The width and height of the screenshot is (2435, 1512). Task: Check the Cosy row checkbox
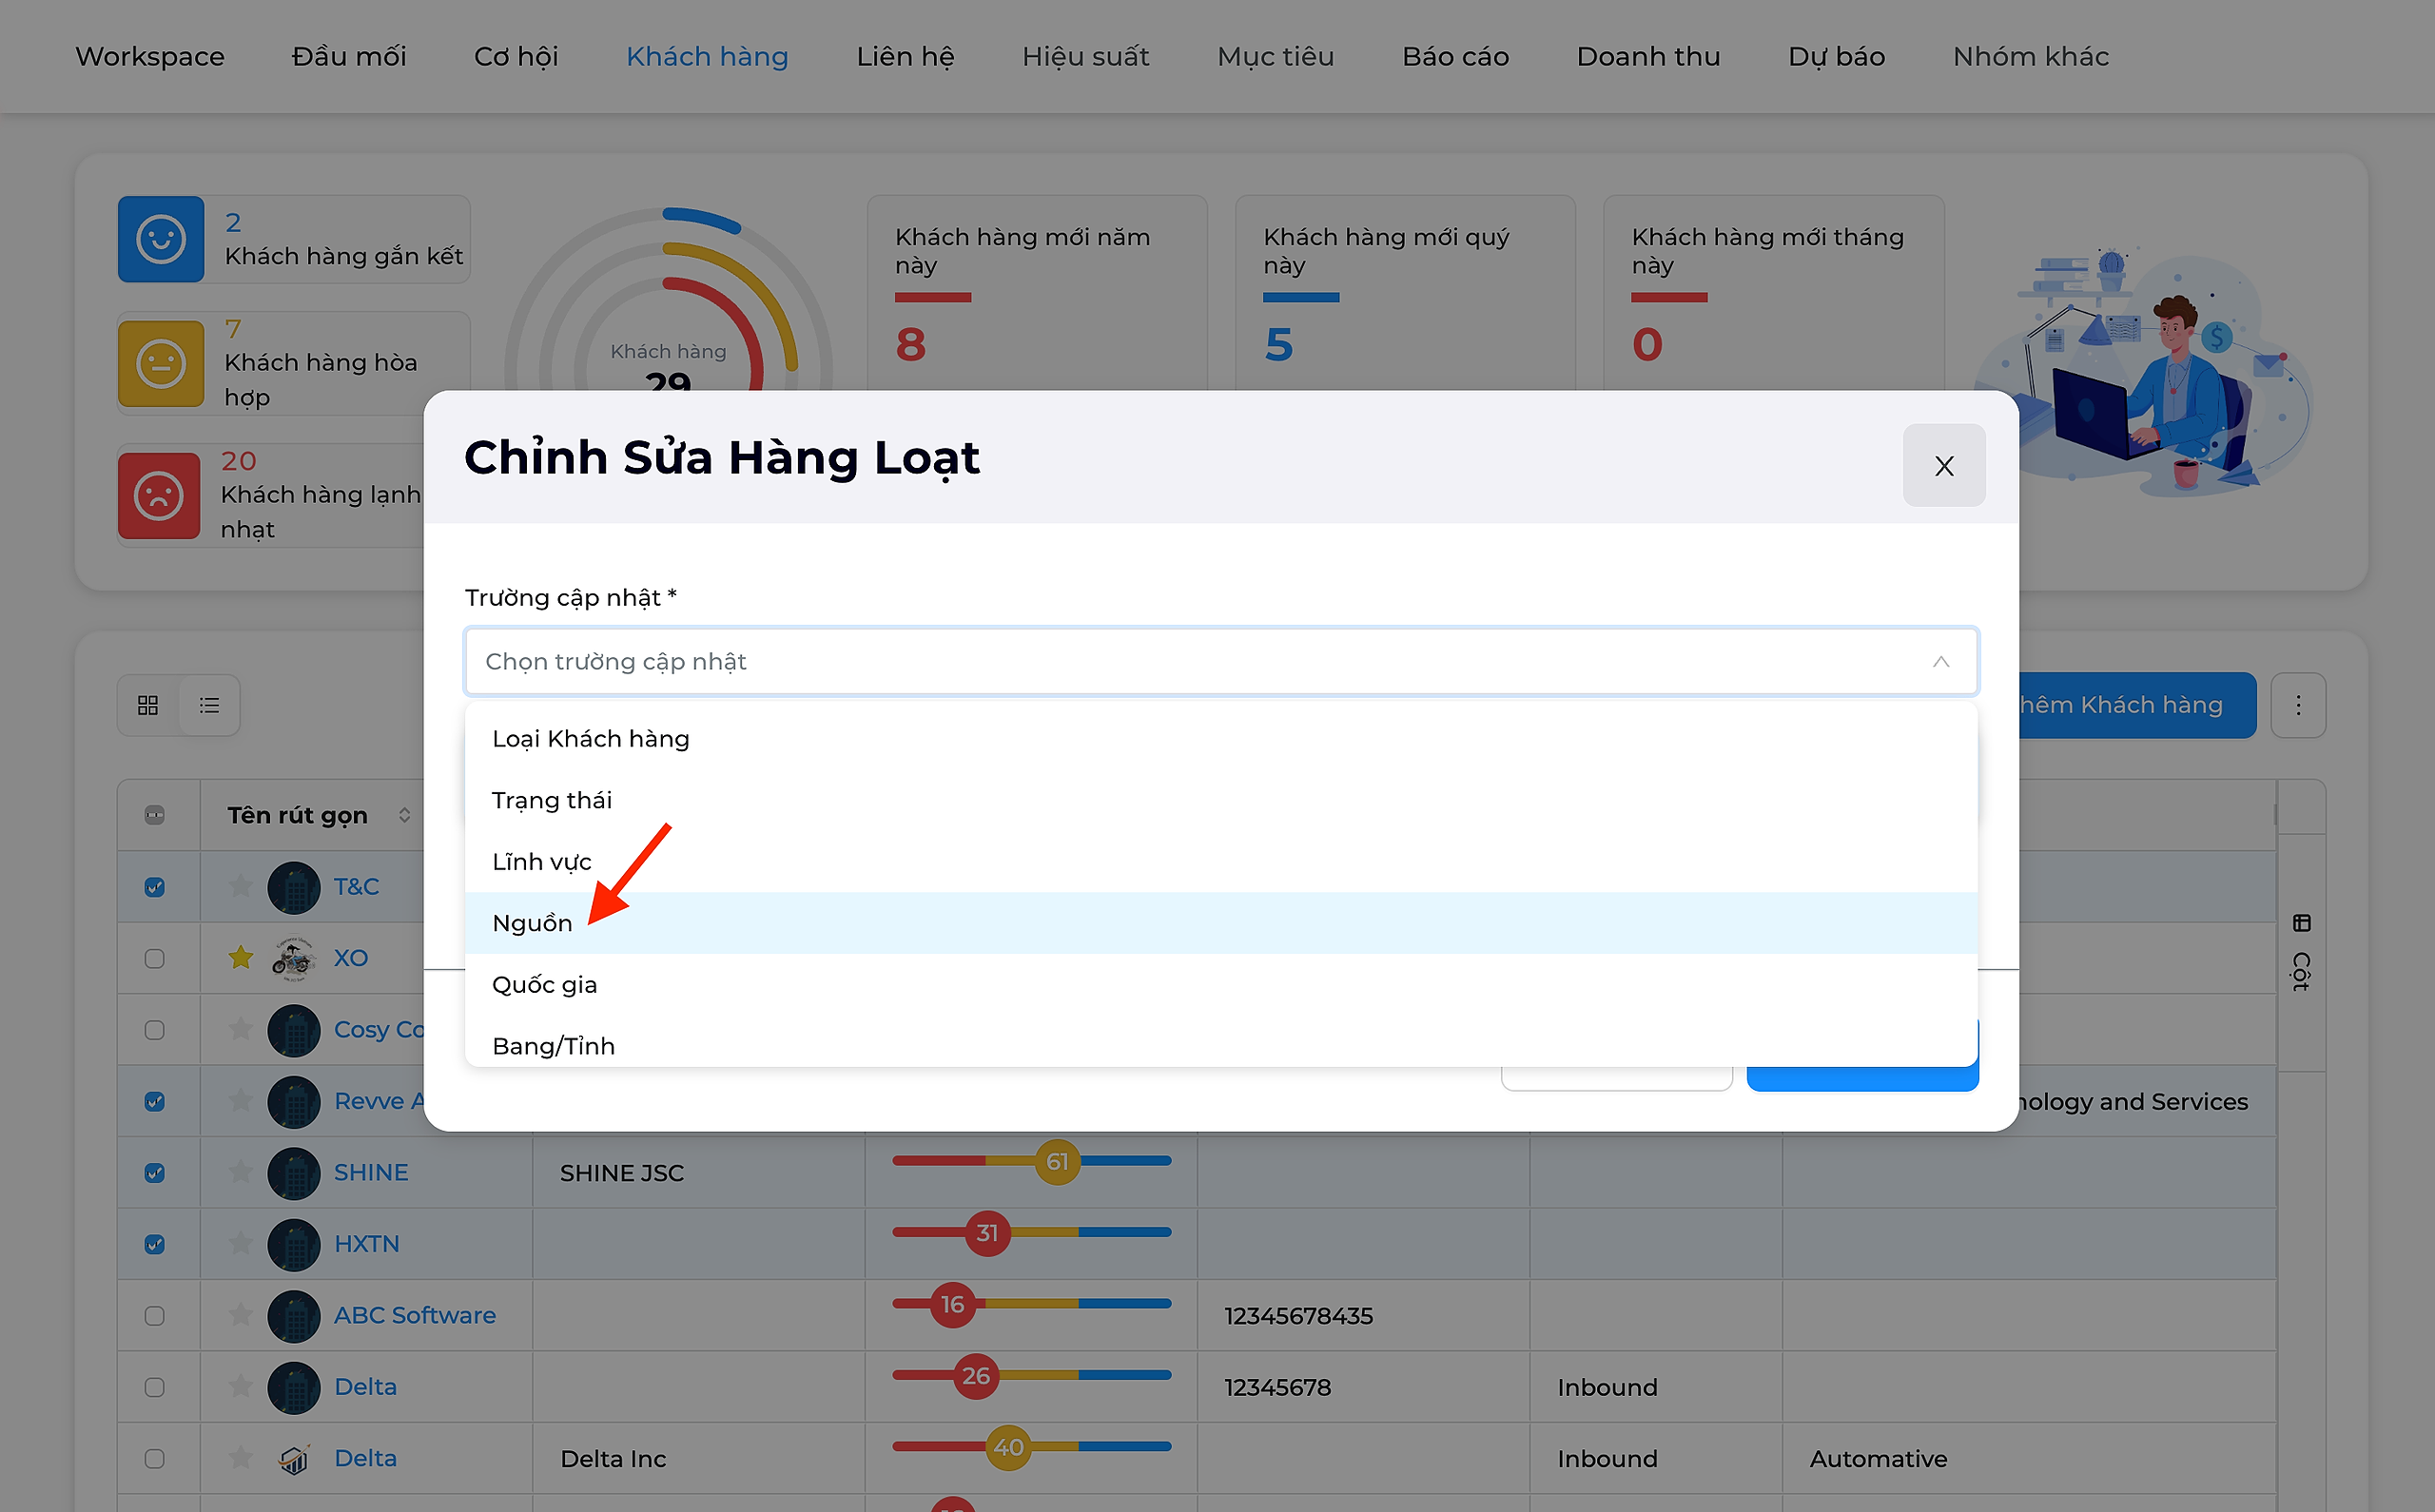pyautogui.click(x=154, y=1030)
